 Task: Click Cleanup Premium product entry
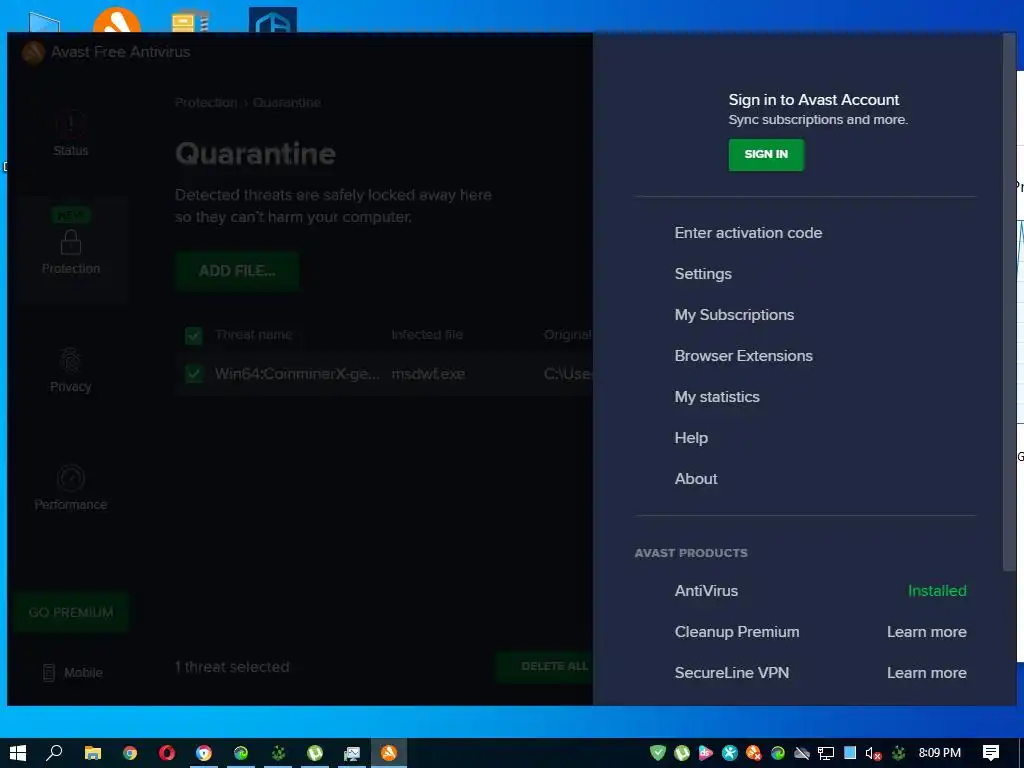point(737,632)
